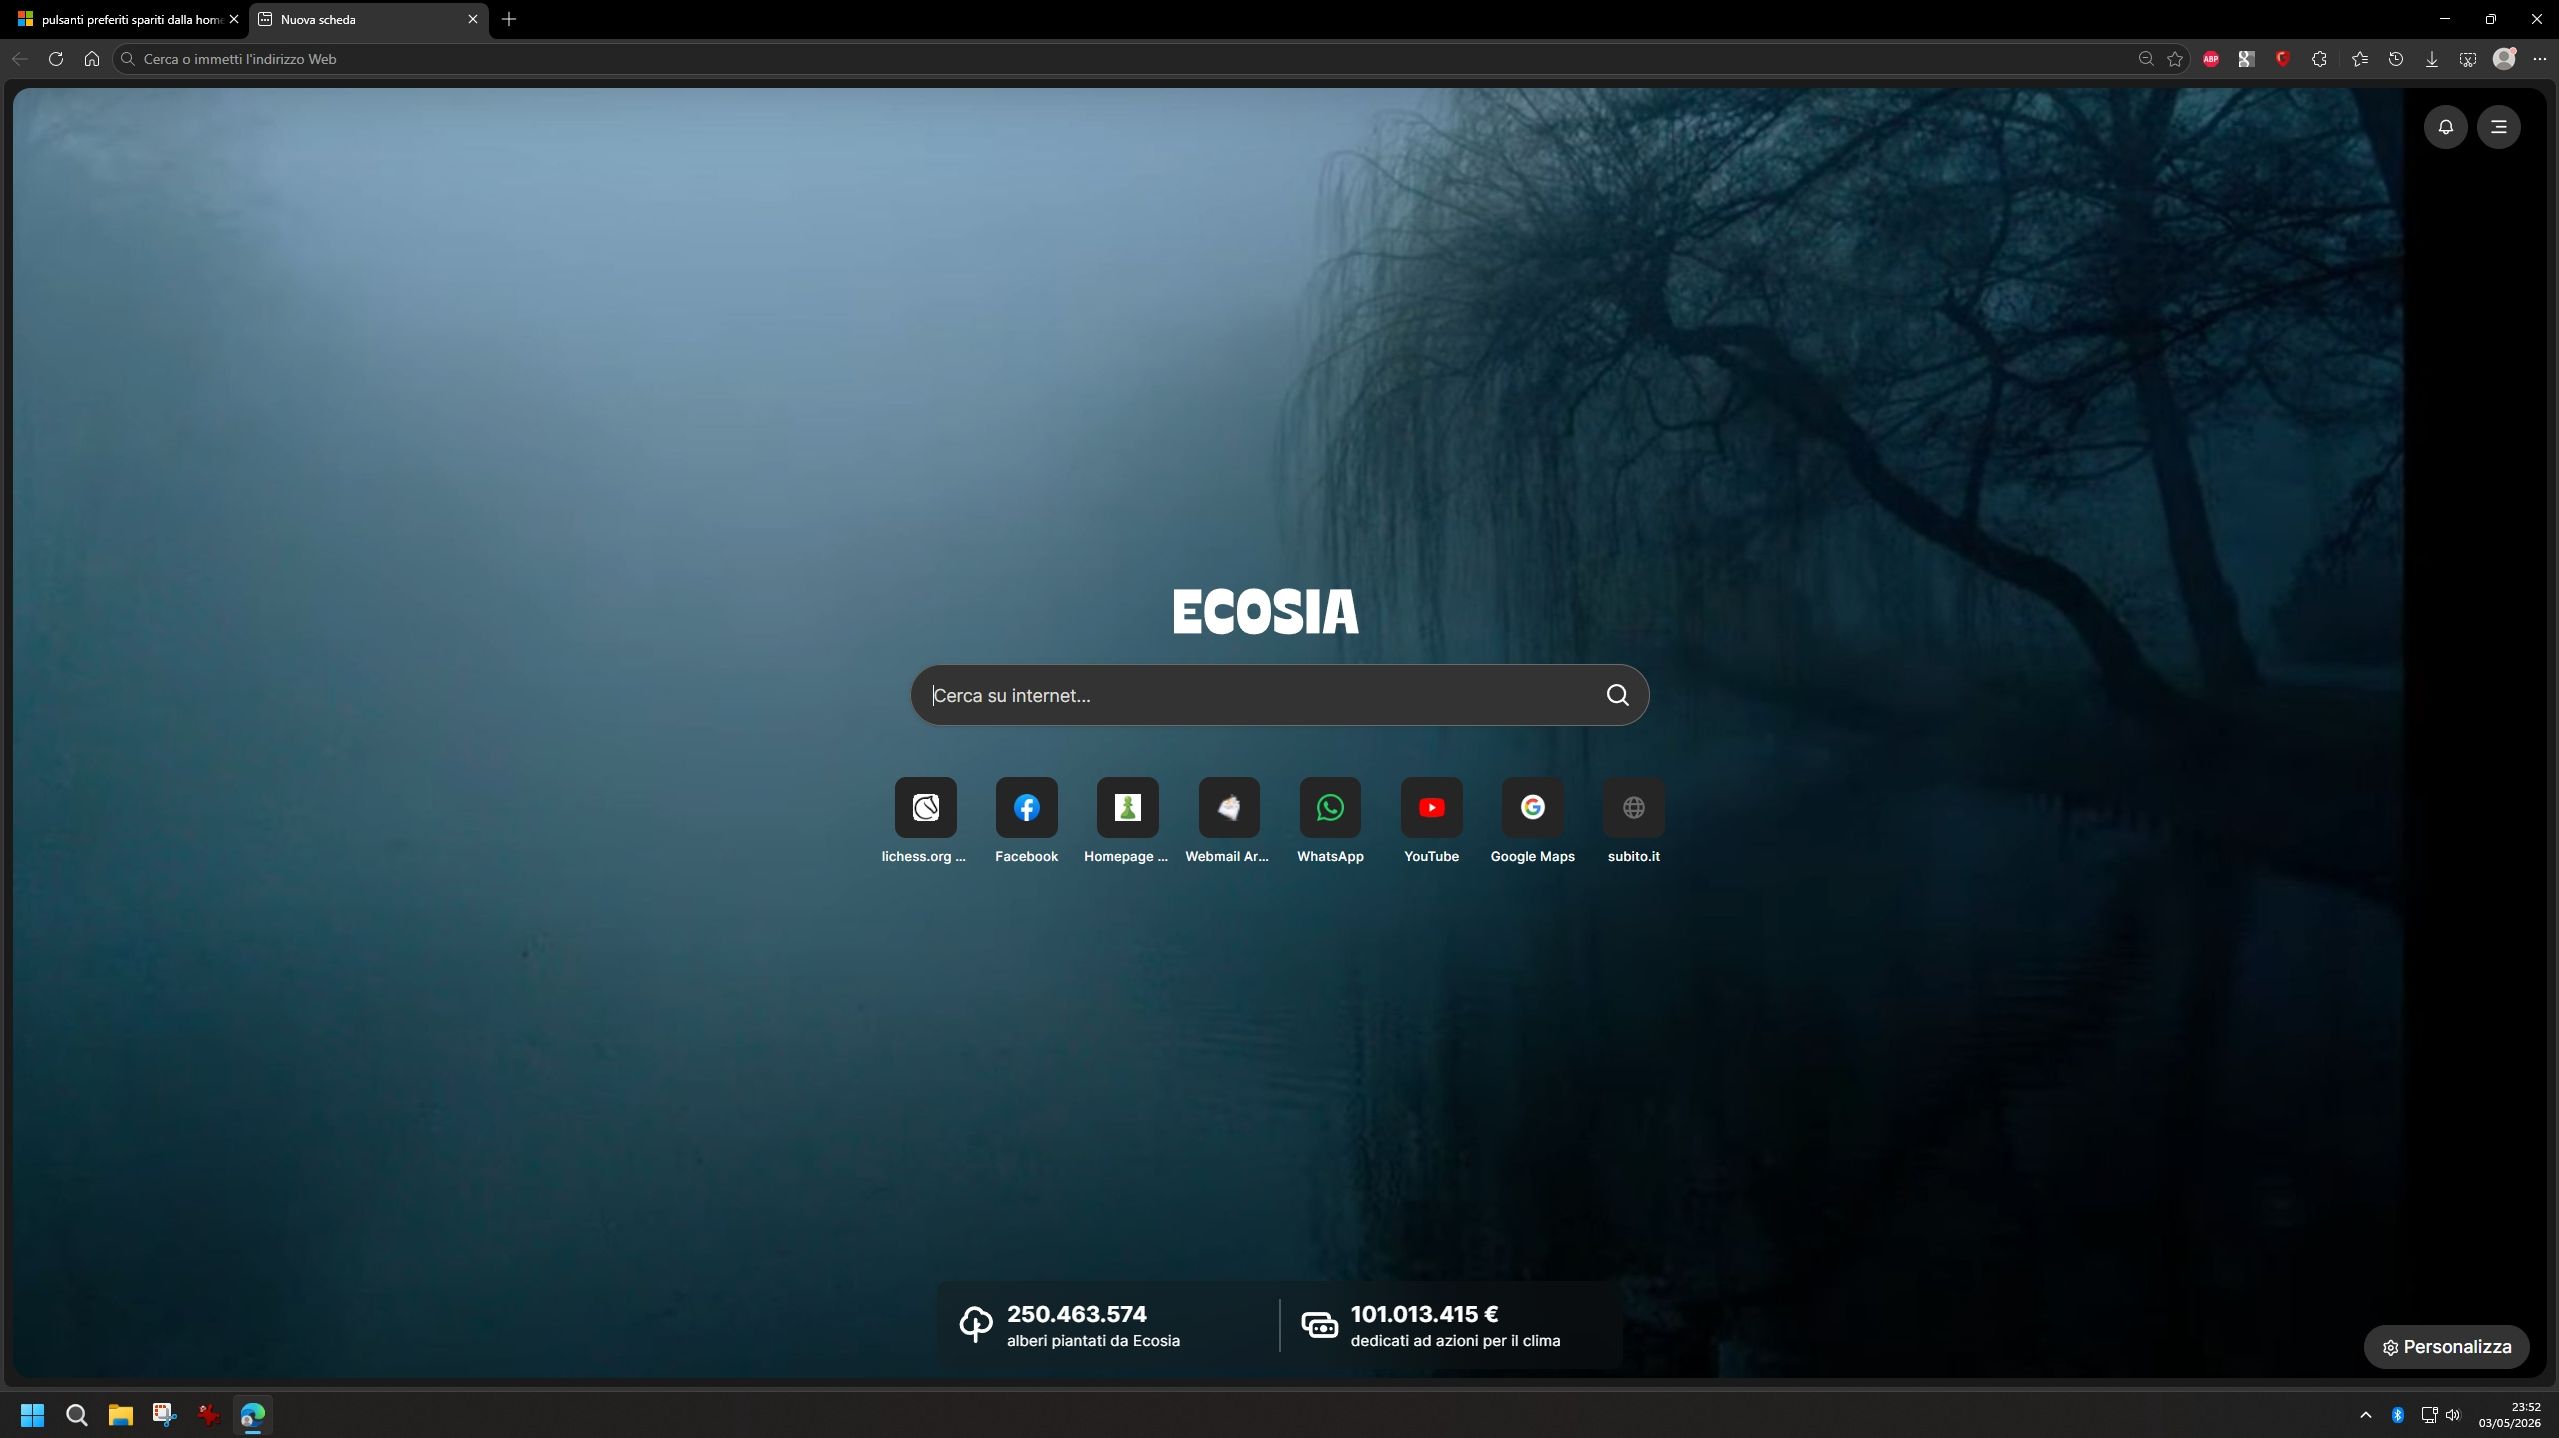2559x1438 pixels.
Task: Open the subito.it shortcut tile
Action: 1633,807
